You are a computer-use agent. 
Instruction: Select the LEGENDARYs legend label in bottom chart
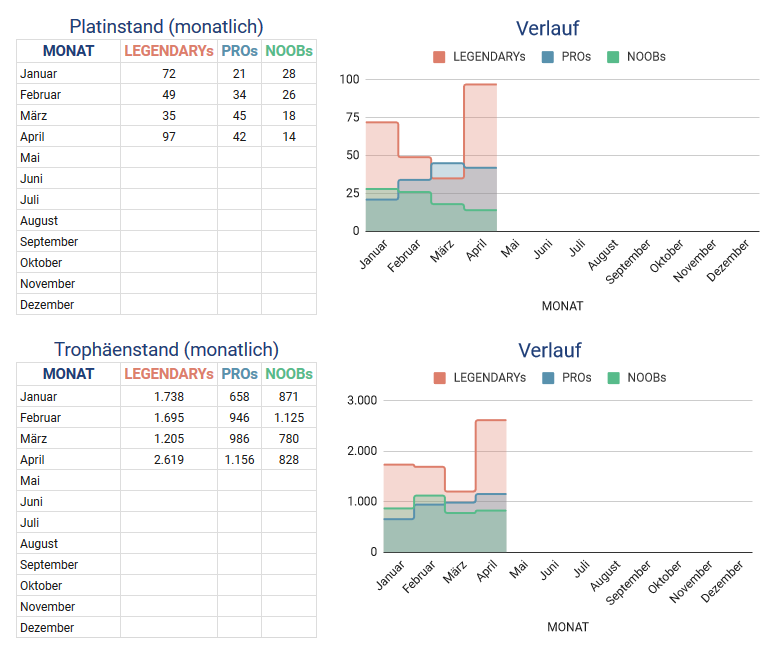(x=489, y=378)
